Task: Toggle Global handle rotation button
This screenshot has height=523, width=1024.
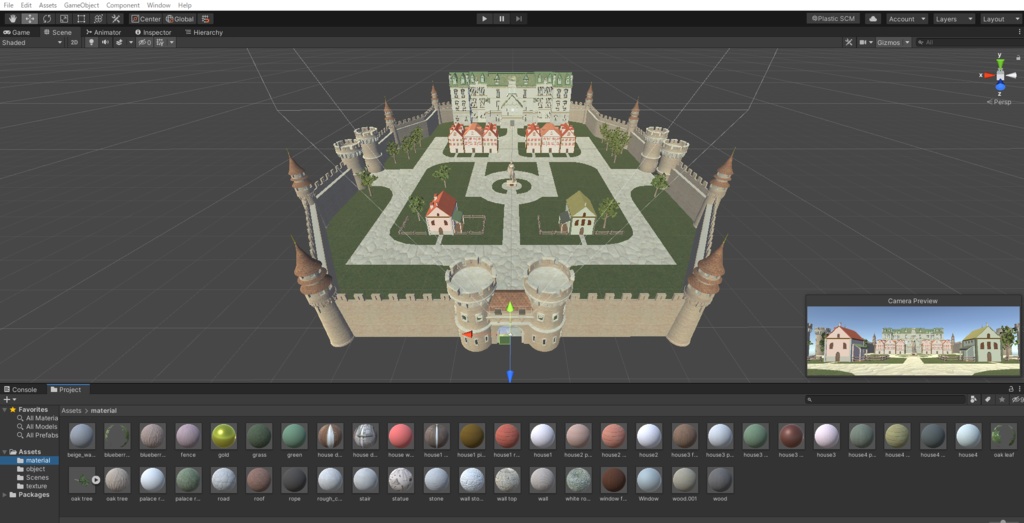Action: click(x=180, y=19)
